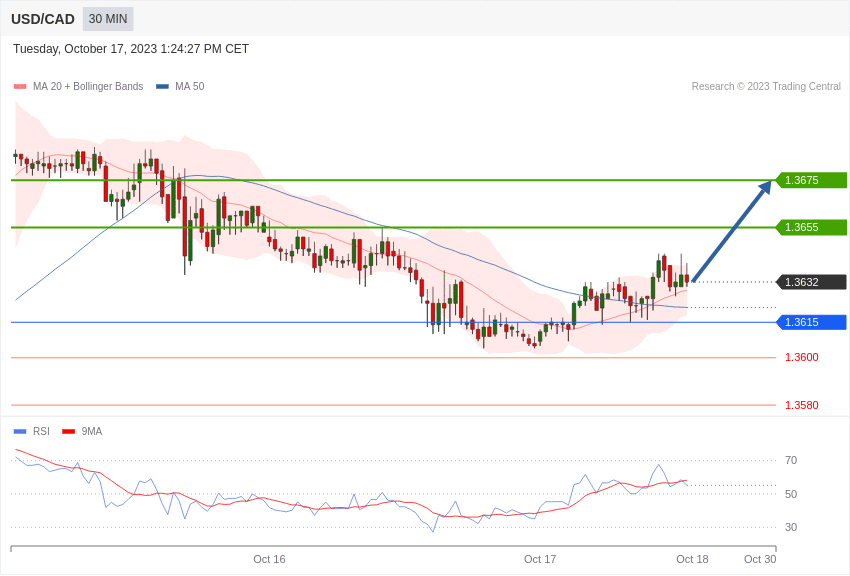Click the date and time stamp text

coord(131,49)
